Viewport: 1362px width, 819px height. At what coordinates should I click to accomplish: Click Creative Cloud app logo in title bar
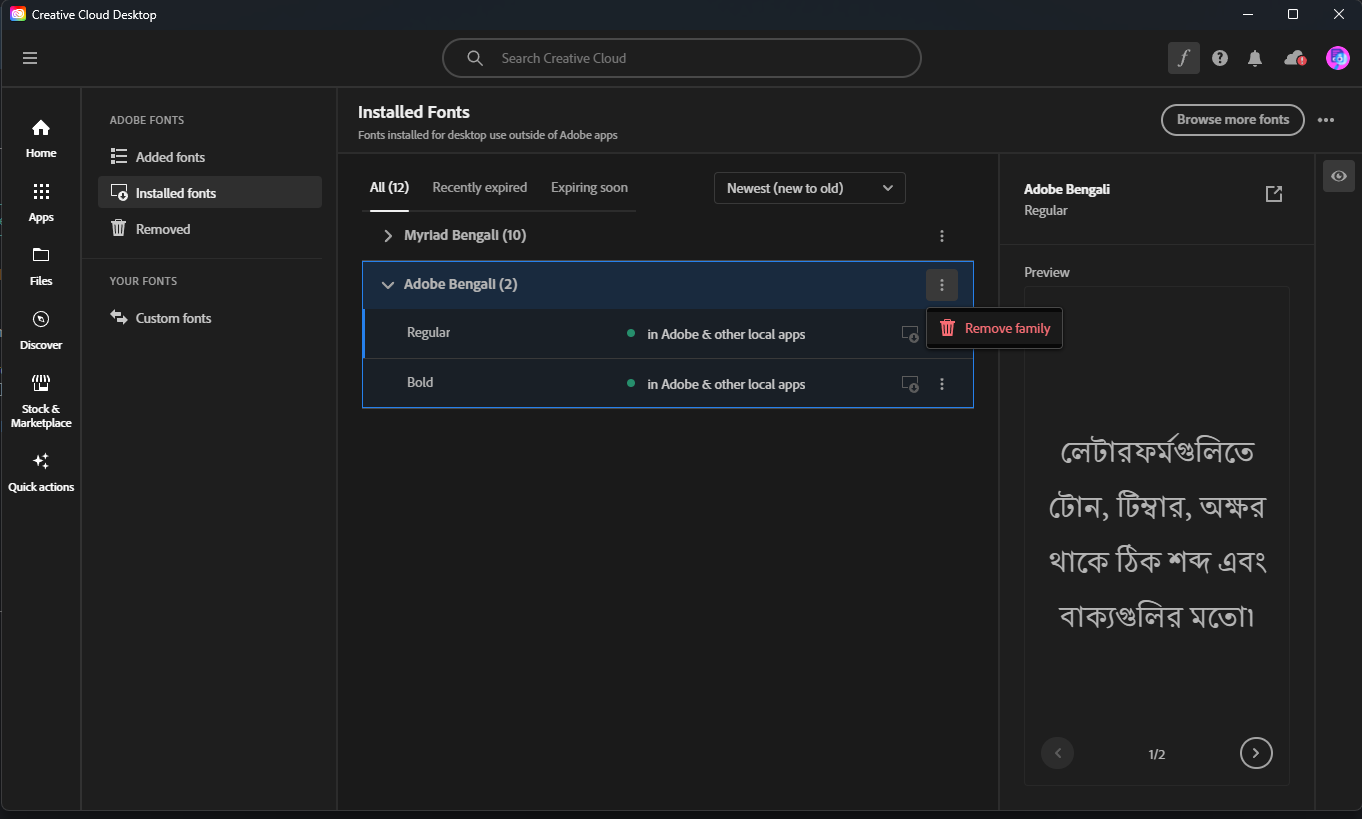(x=18, y=14)
